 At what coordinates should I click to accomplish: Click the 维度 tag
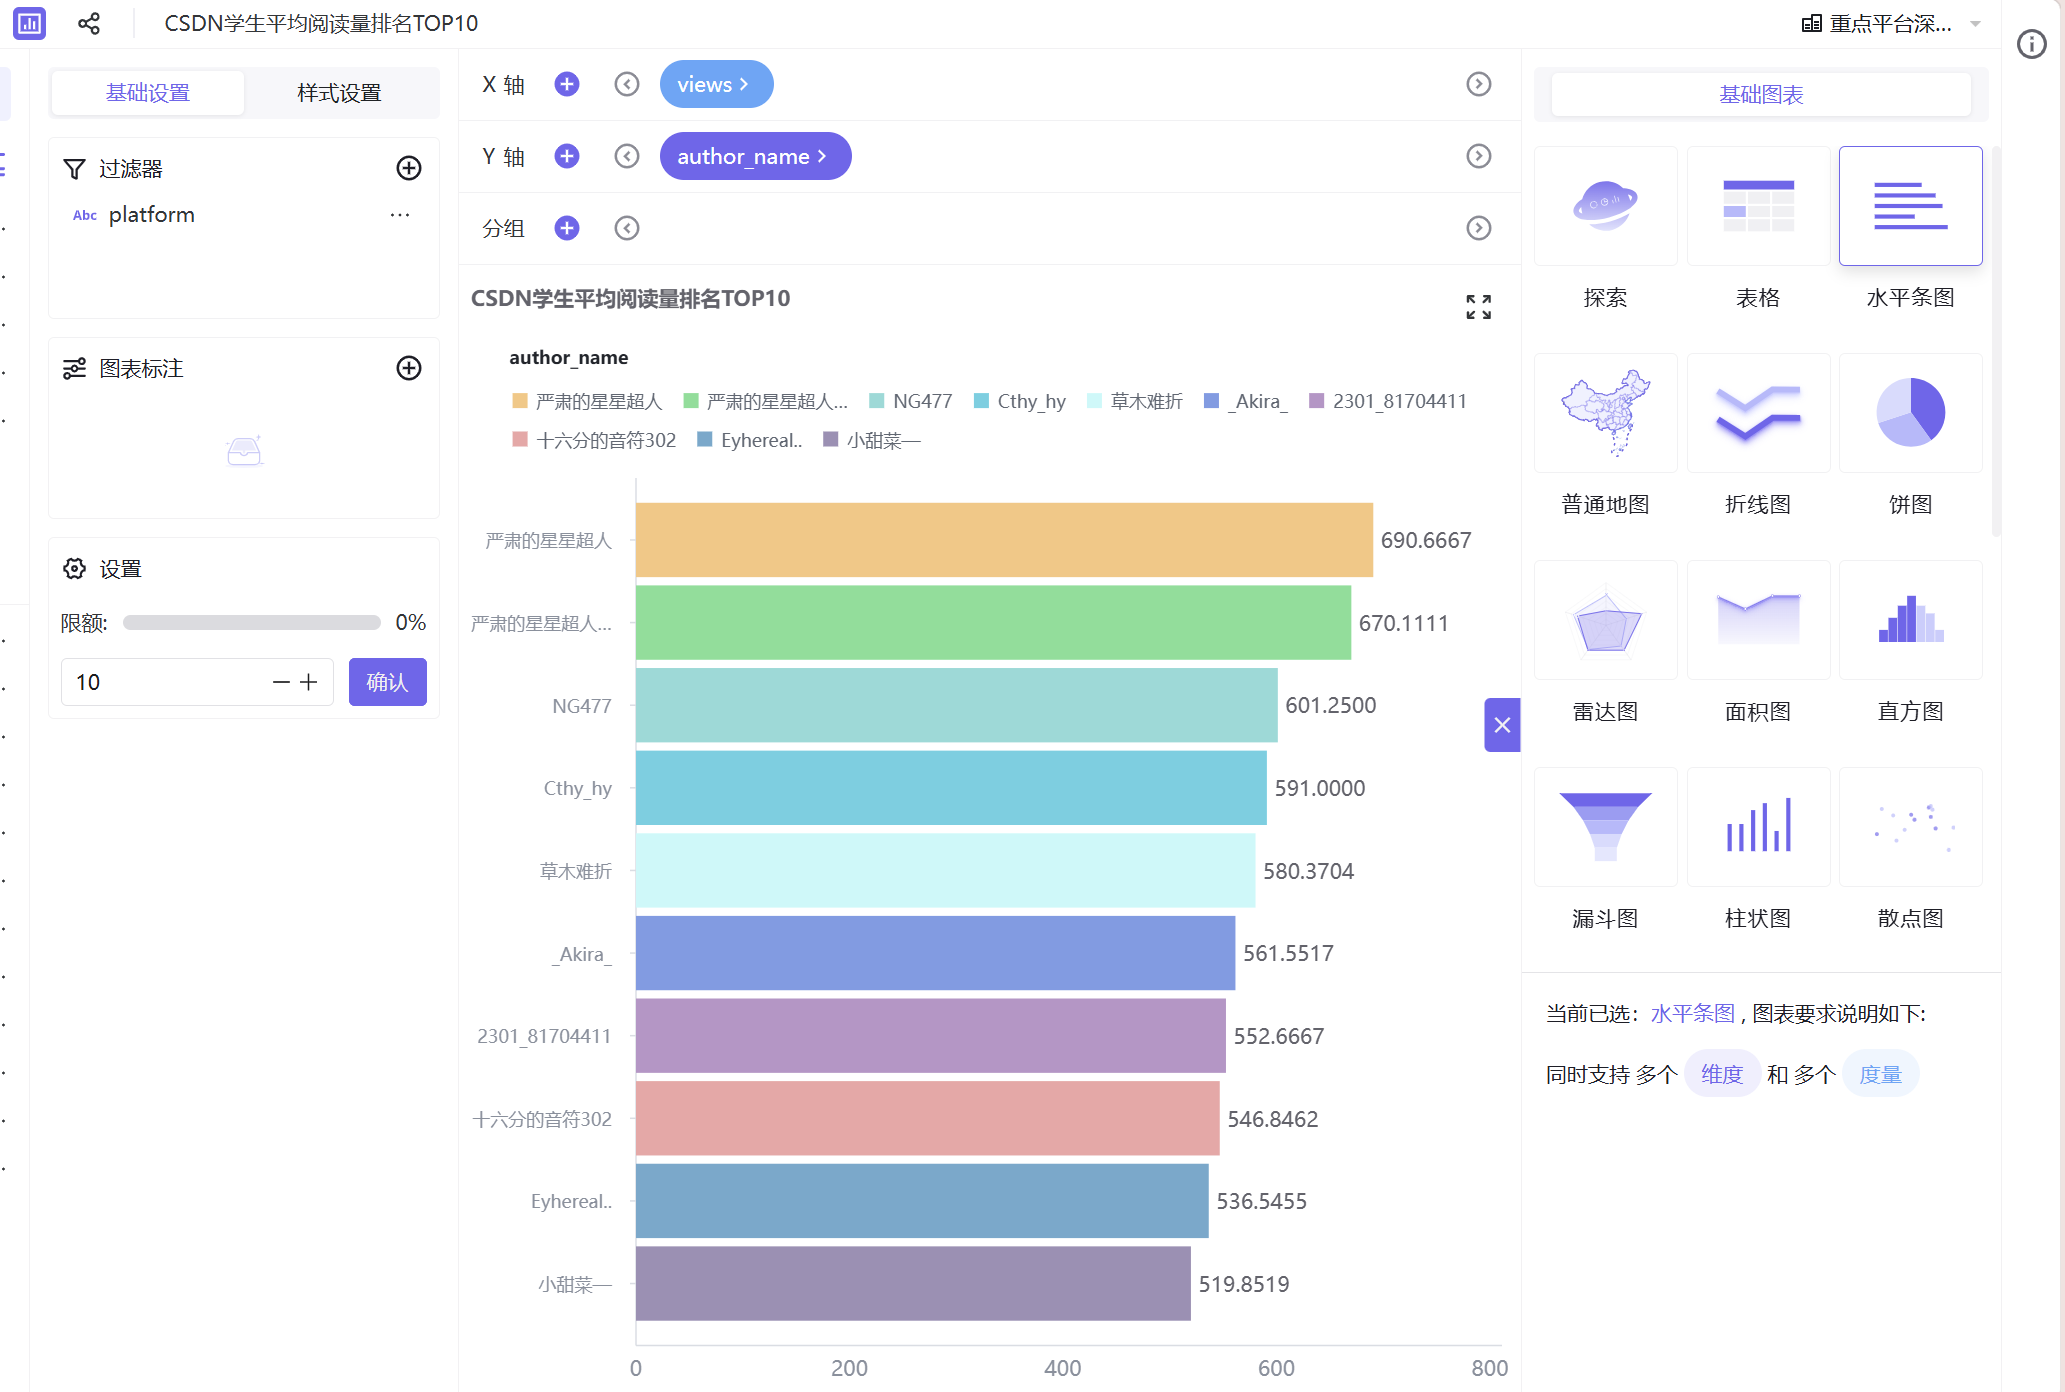pos(1722,1074)
